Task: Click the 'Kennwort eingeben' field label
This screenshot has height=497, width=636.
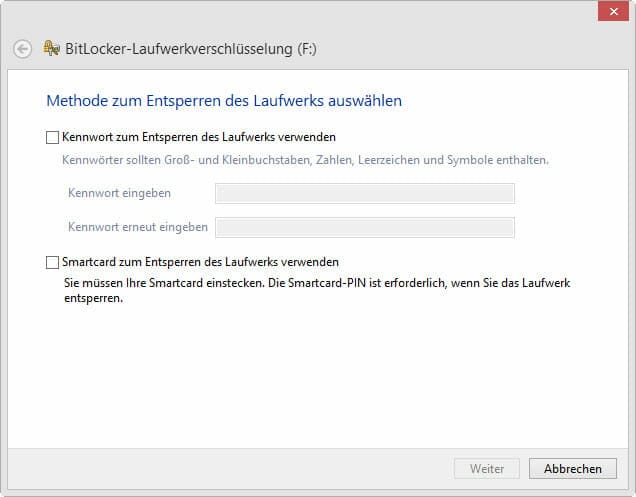Action: (x=119, y=193)
